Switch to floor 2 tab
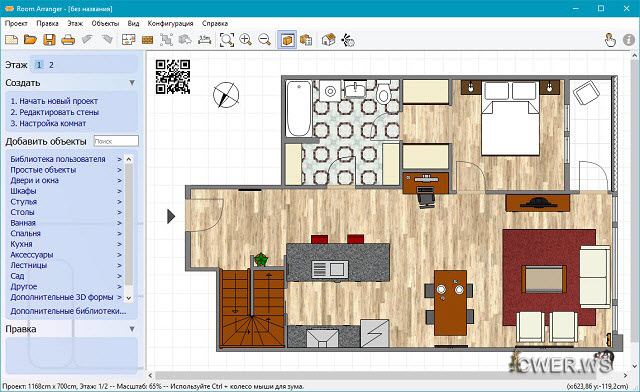This screenshot has height=392, width=640. tap(51, 65)
